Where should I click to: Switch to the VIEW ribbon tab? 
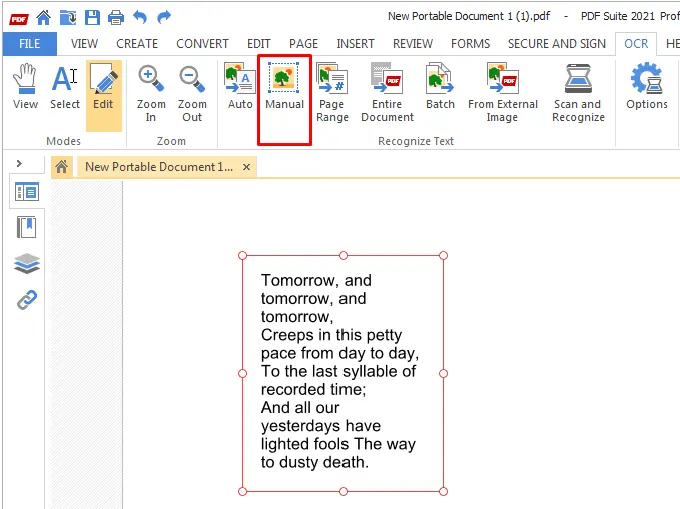pos(85,44)
